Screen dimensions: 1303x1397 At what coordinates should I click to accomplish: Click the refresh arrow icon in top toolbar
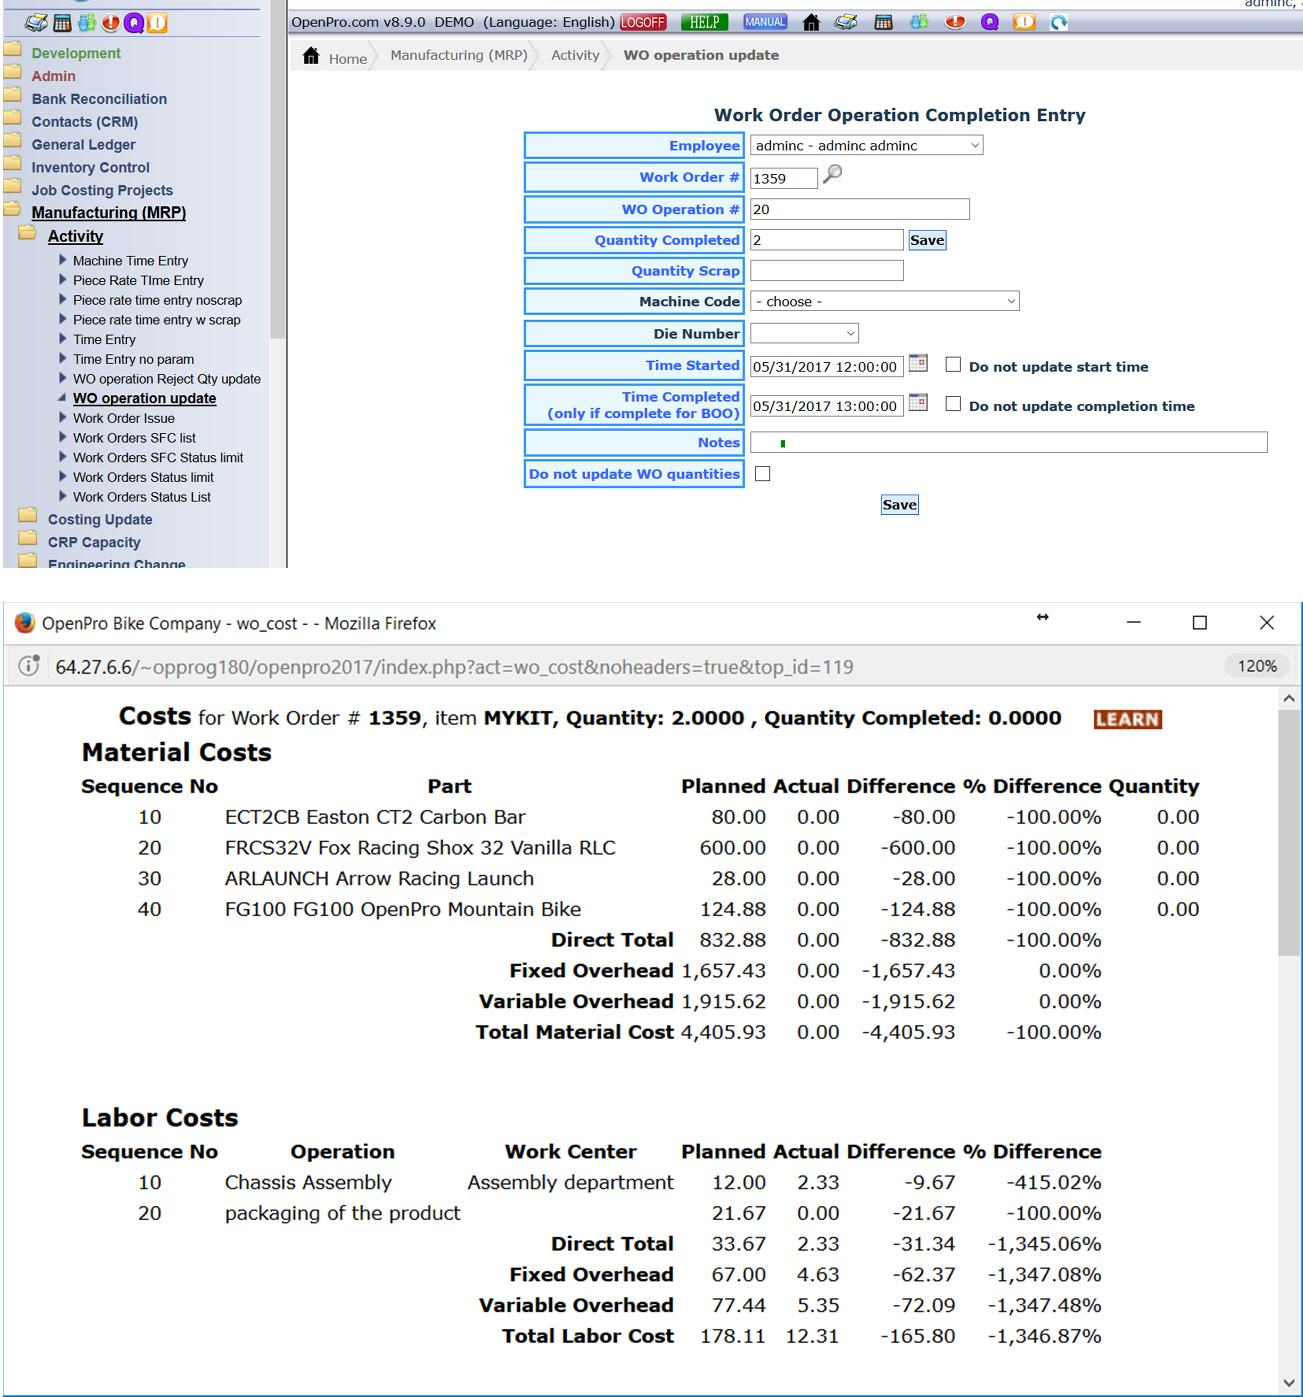1058,23
